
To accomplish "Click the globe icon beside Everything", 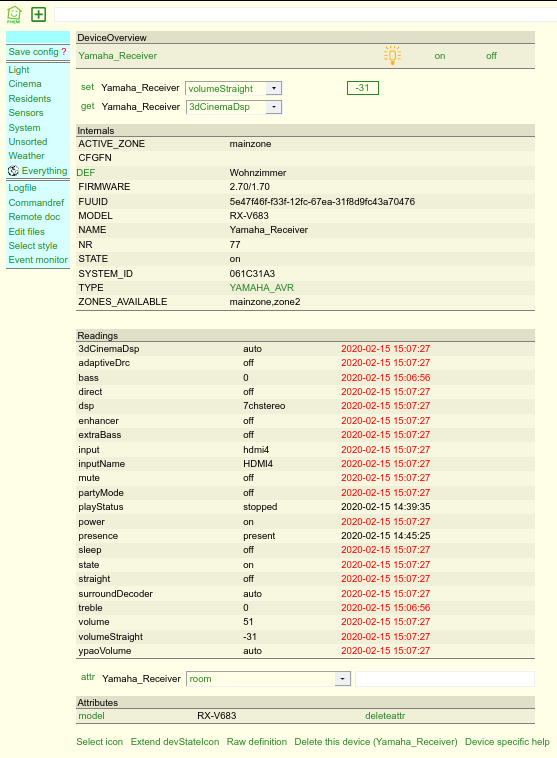I will (13, 171).
